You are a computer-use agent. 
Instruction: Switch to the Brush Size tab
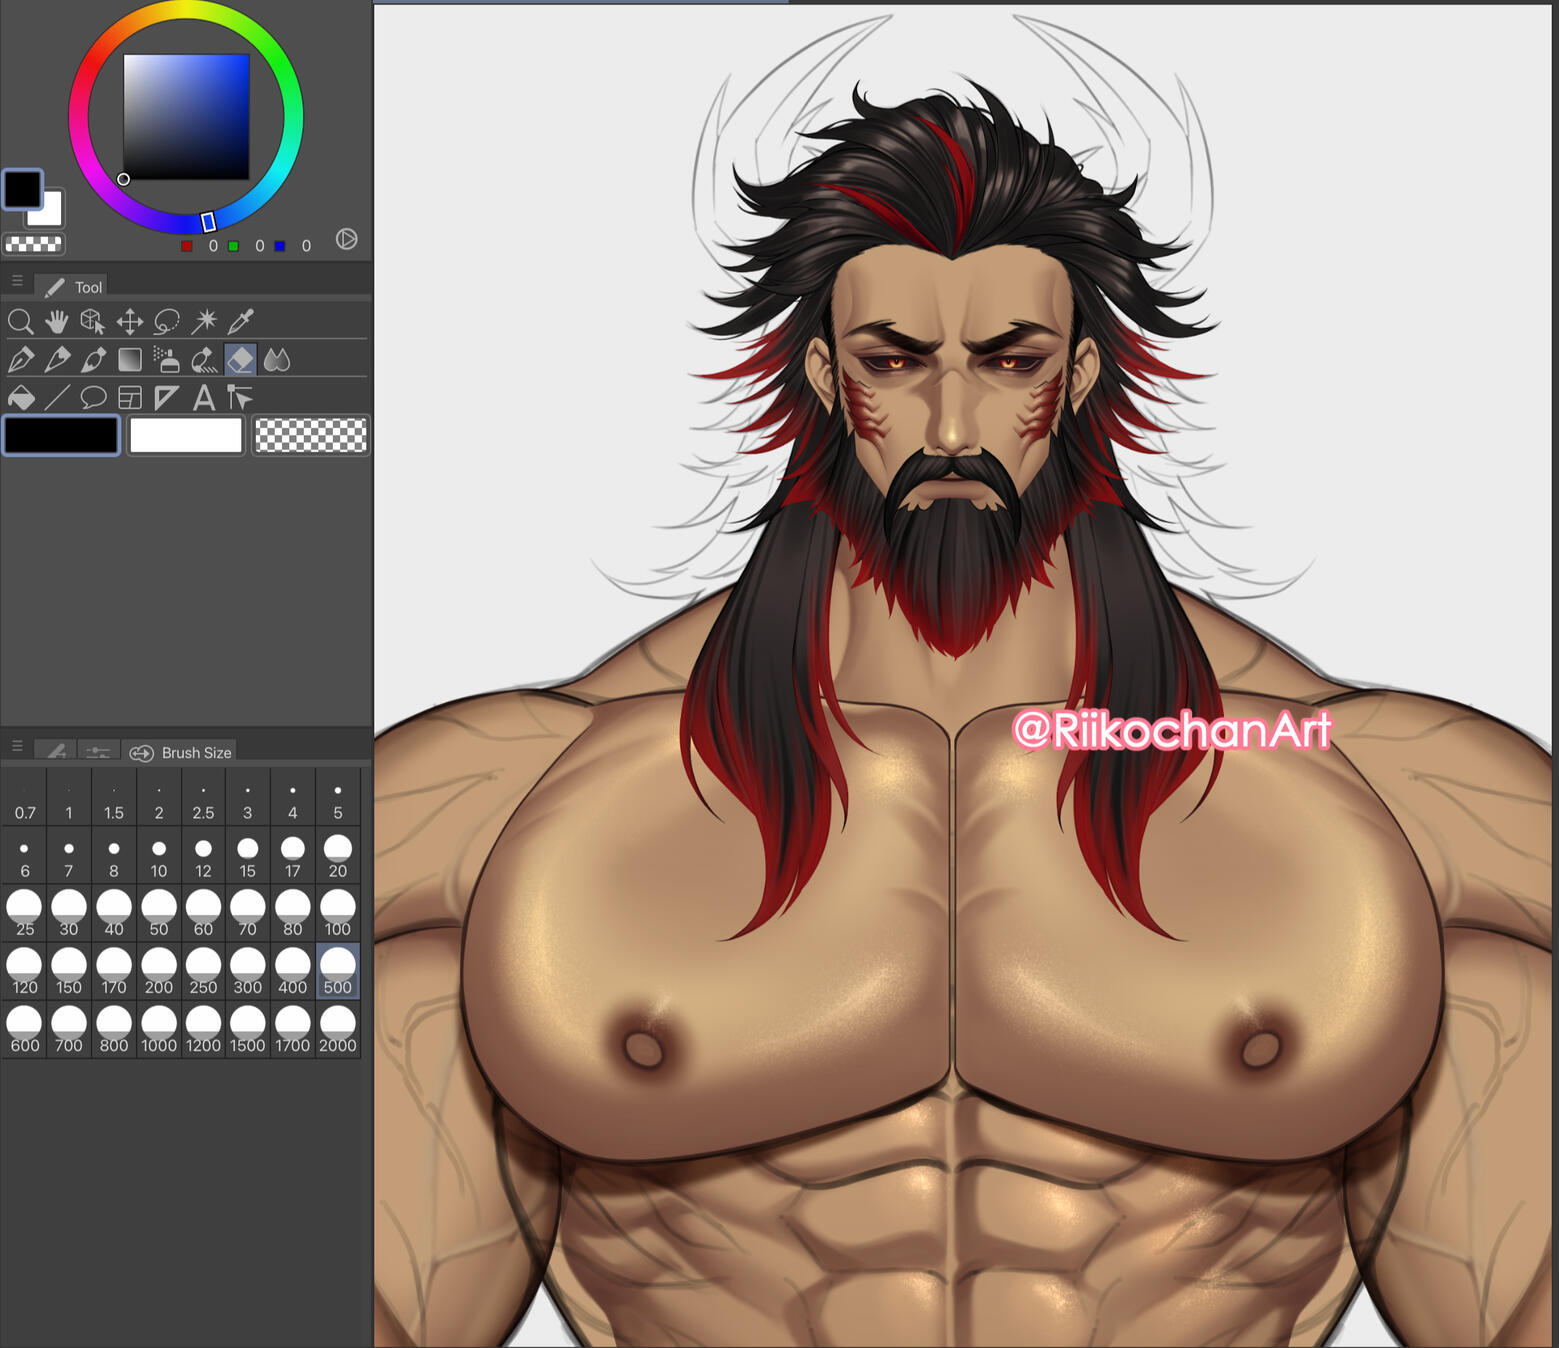183,752
